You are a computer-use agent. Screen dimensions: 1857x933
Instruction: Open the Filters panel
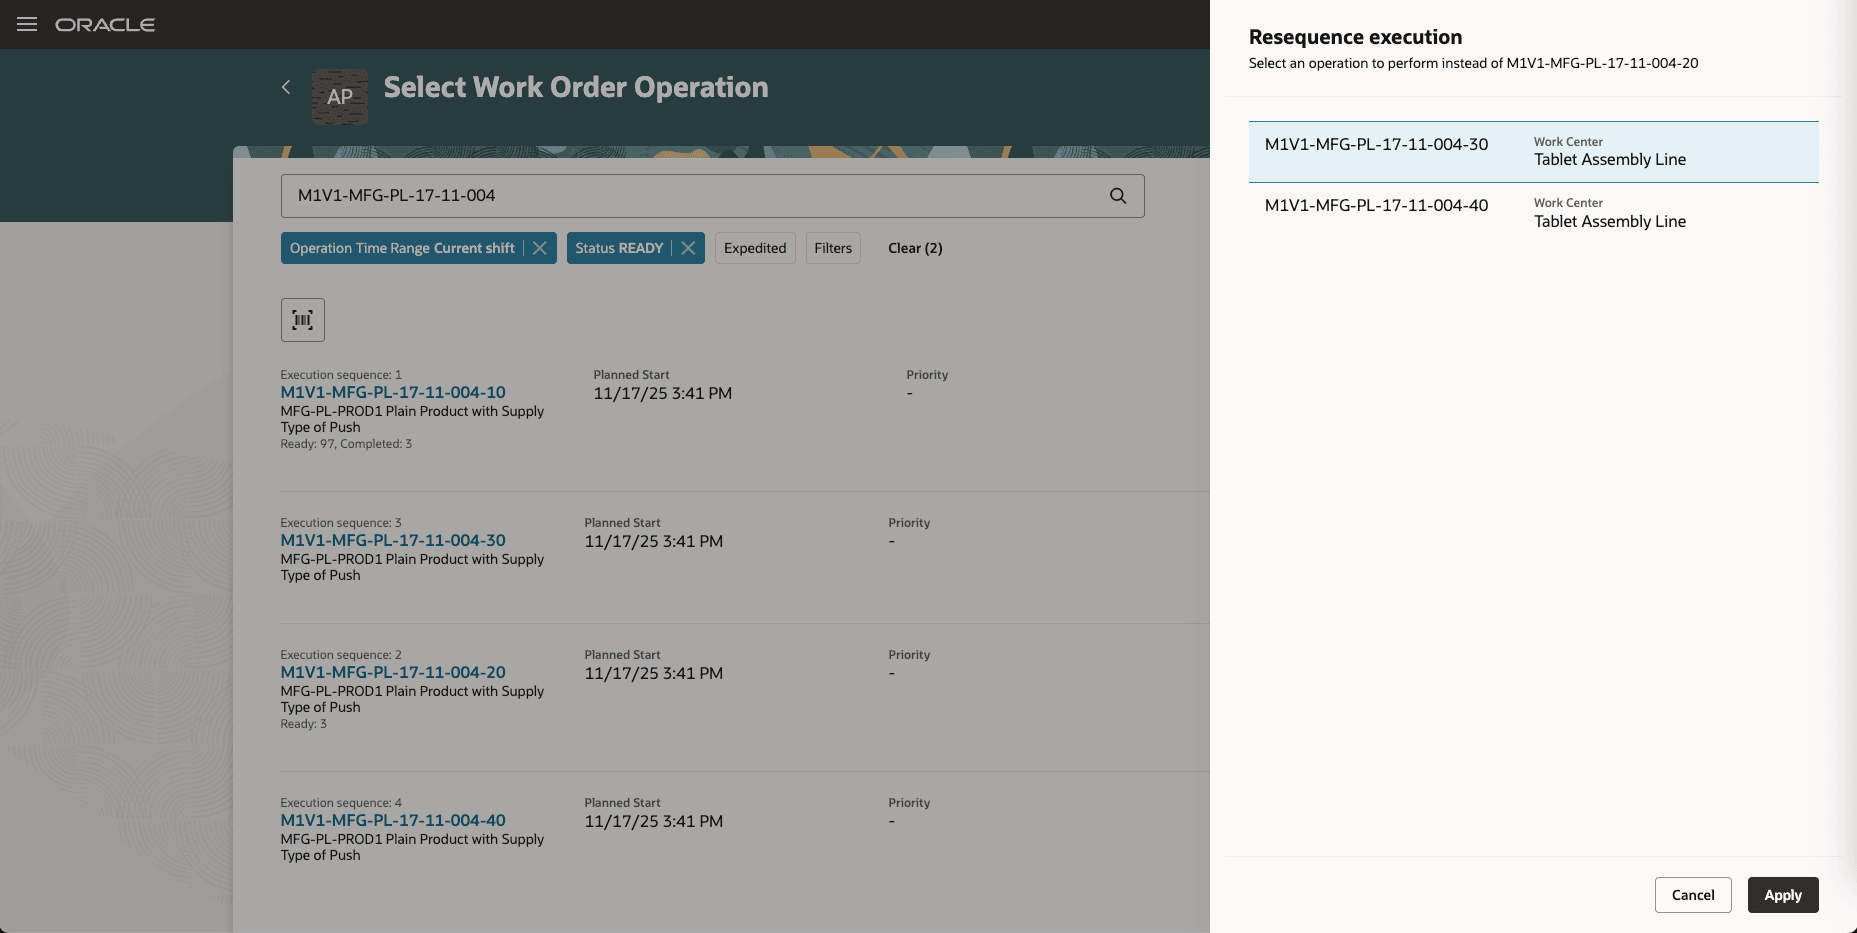[832, 248]
